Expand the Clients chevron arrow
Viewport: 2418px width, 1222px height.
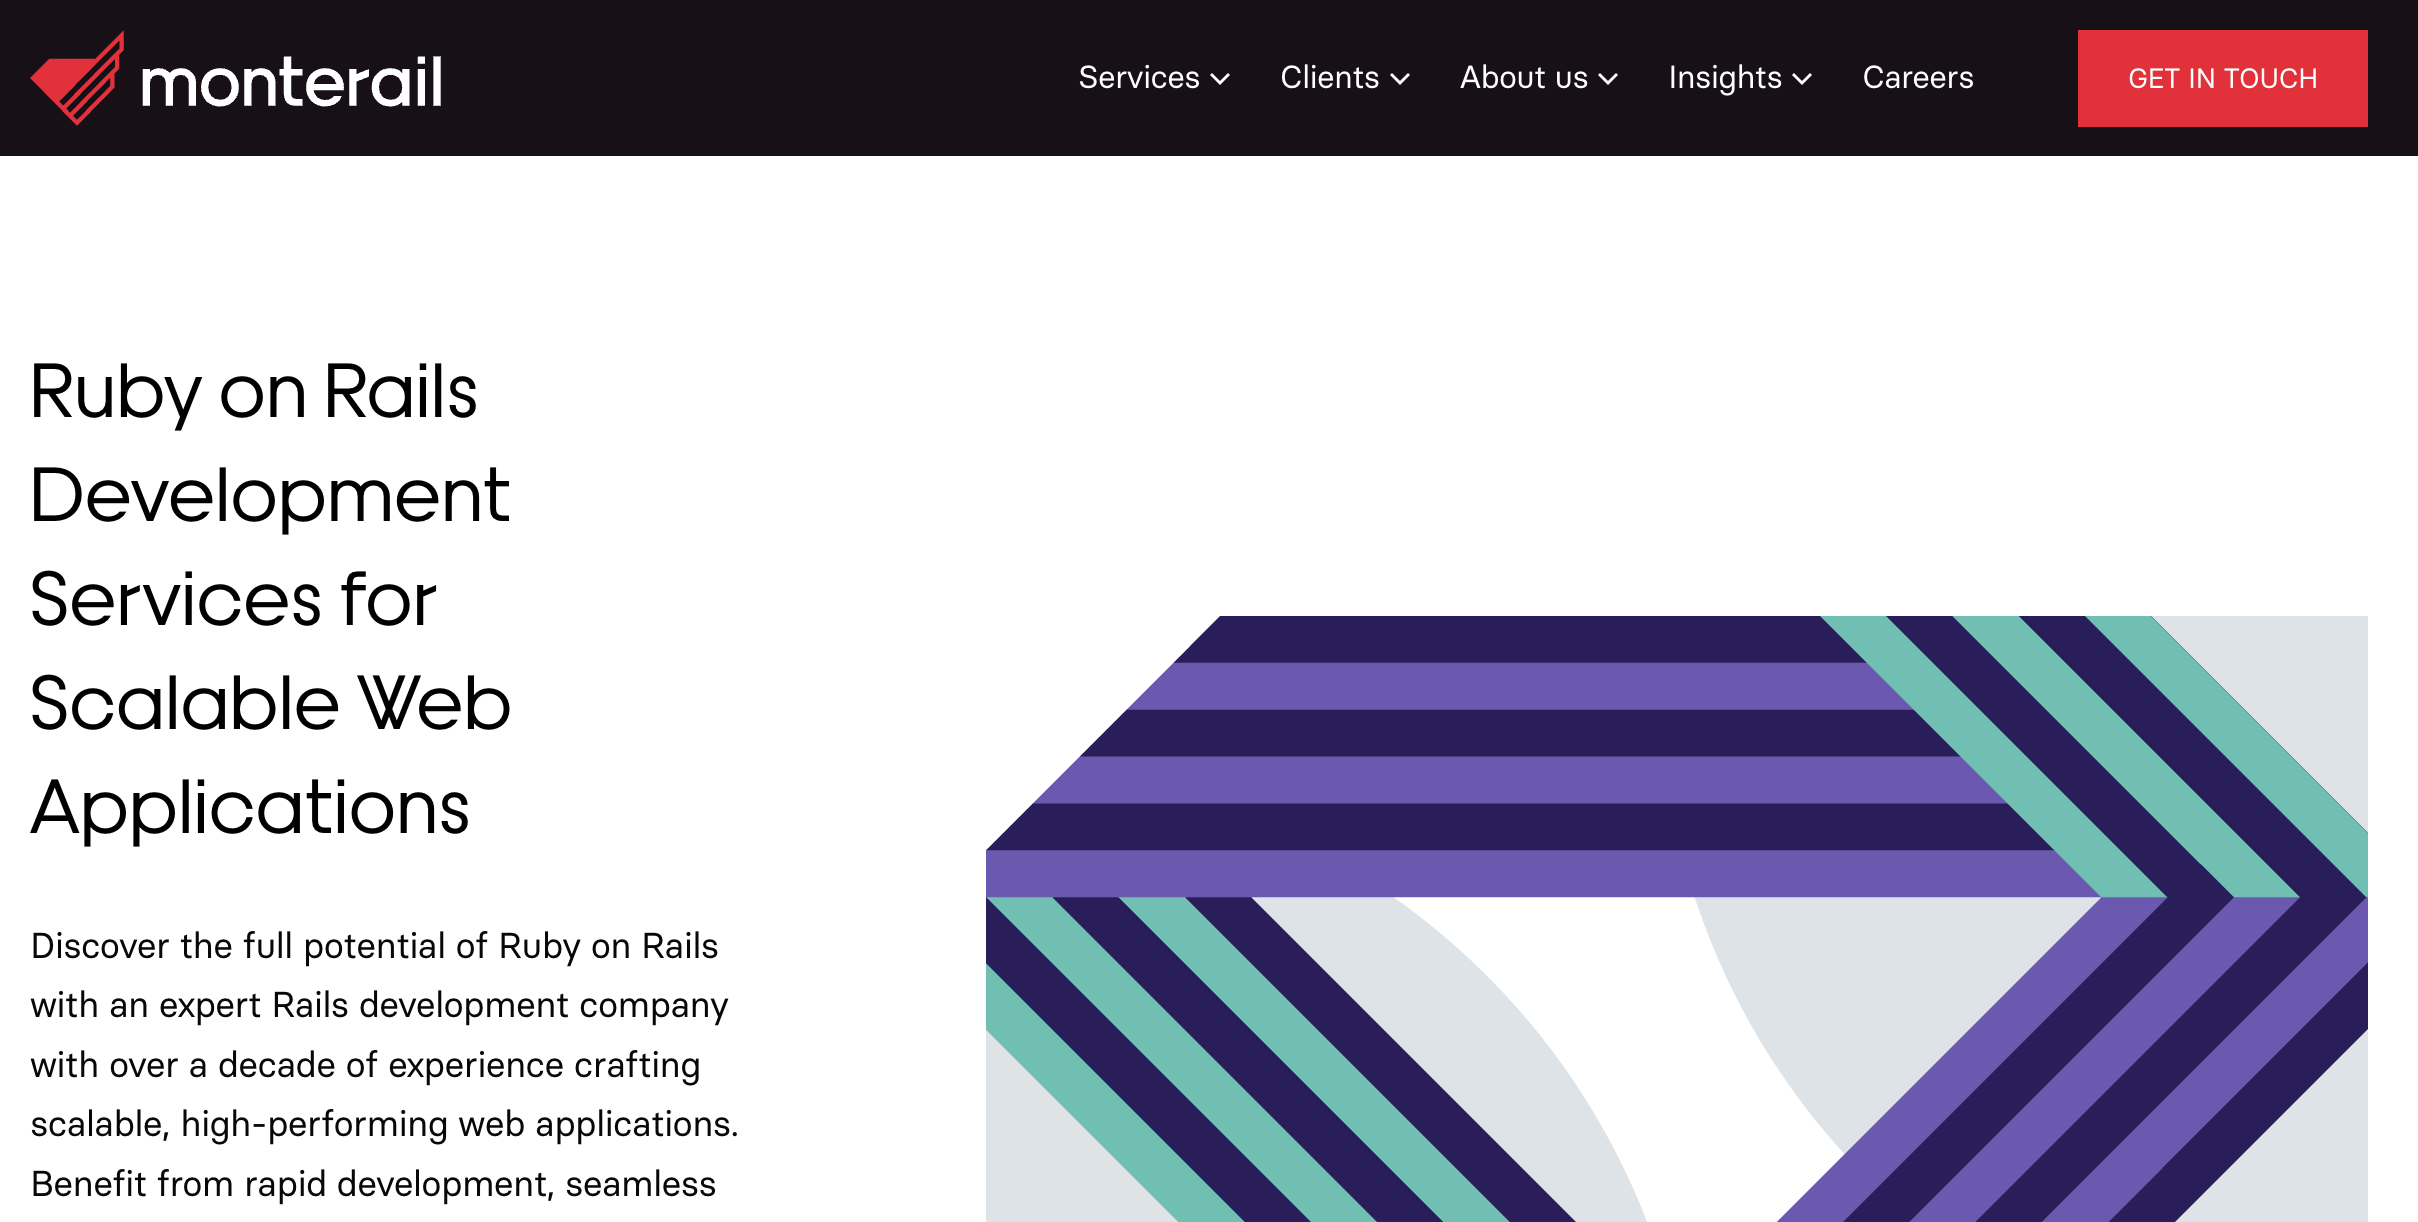(x=1400, y=79)
